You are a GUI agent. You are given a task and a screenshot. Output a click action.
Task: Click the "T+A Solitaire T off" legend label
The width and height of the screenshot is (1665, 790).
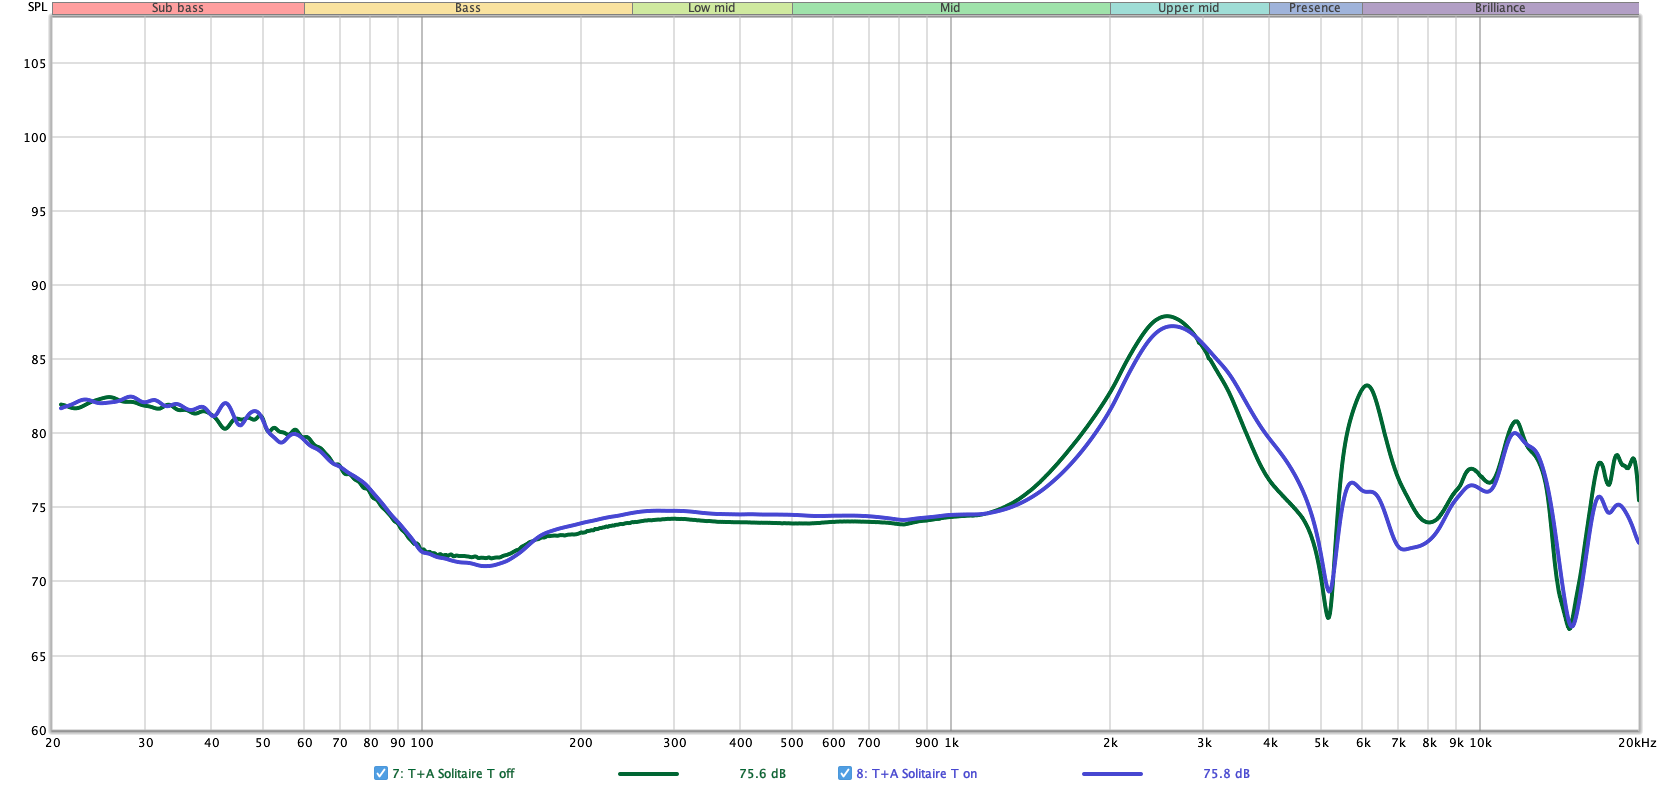click(460, 773)
